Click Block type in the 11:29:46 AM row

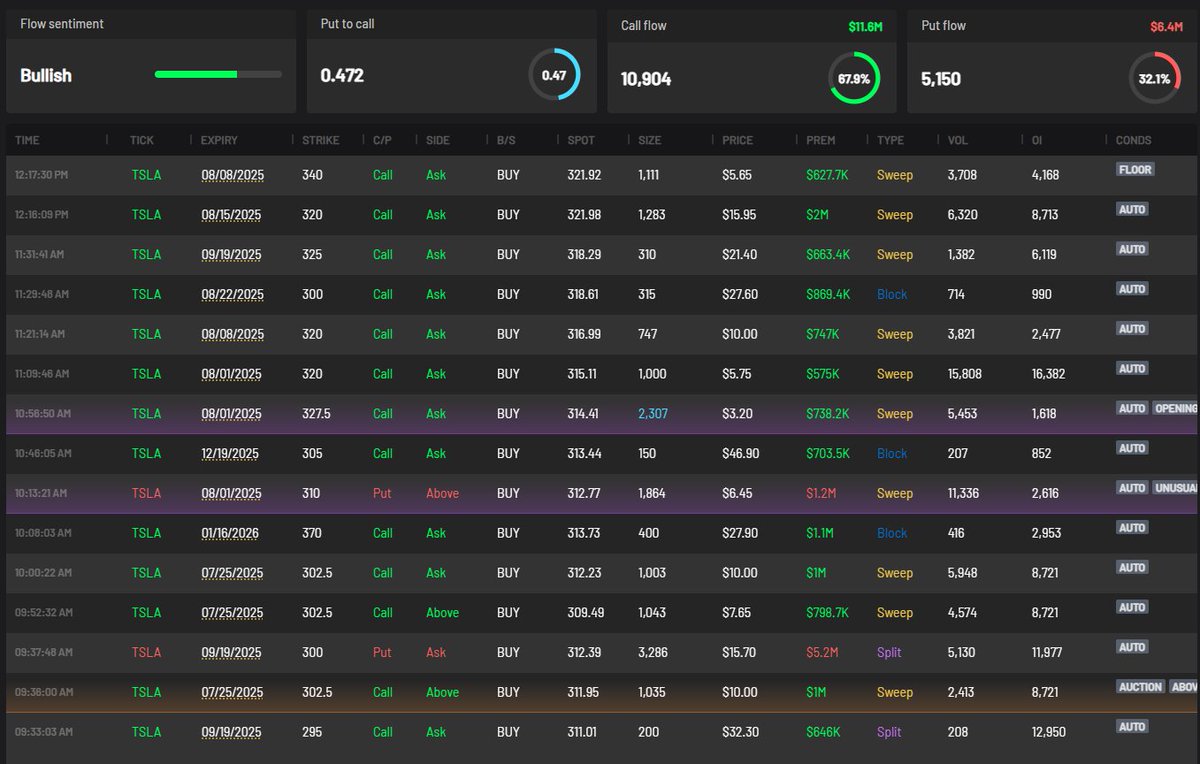892,294
